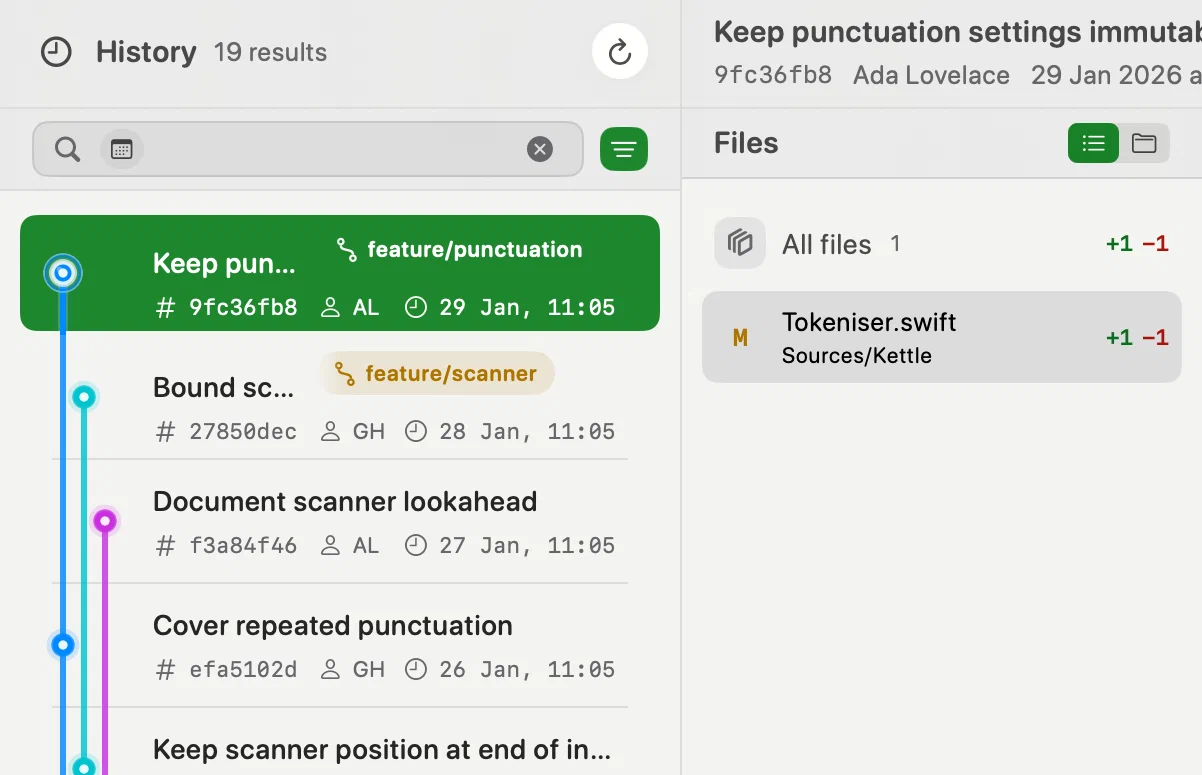1202x775 pixels.
Task: Select Keep scanner position at end commit
Action: 340,742
